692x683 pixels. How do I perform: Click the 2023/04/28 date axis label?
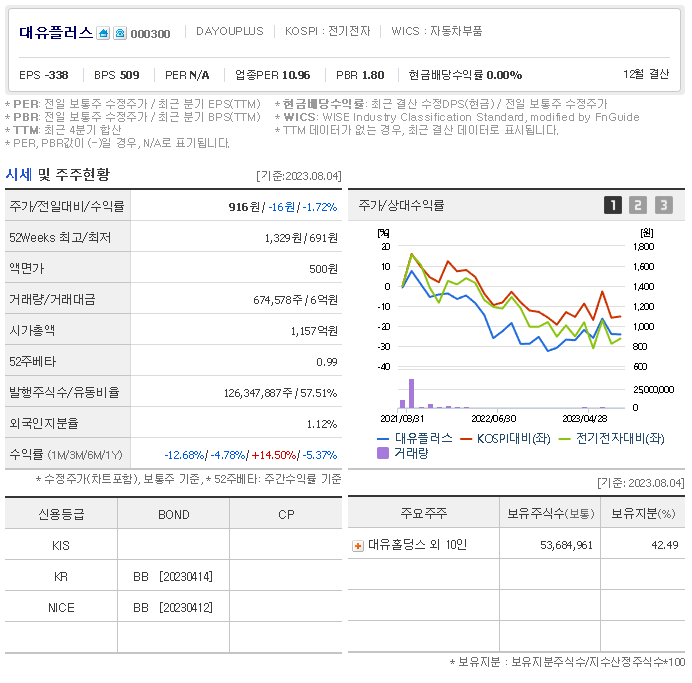click(585, 419)
